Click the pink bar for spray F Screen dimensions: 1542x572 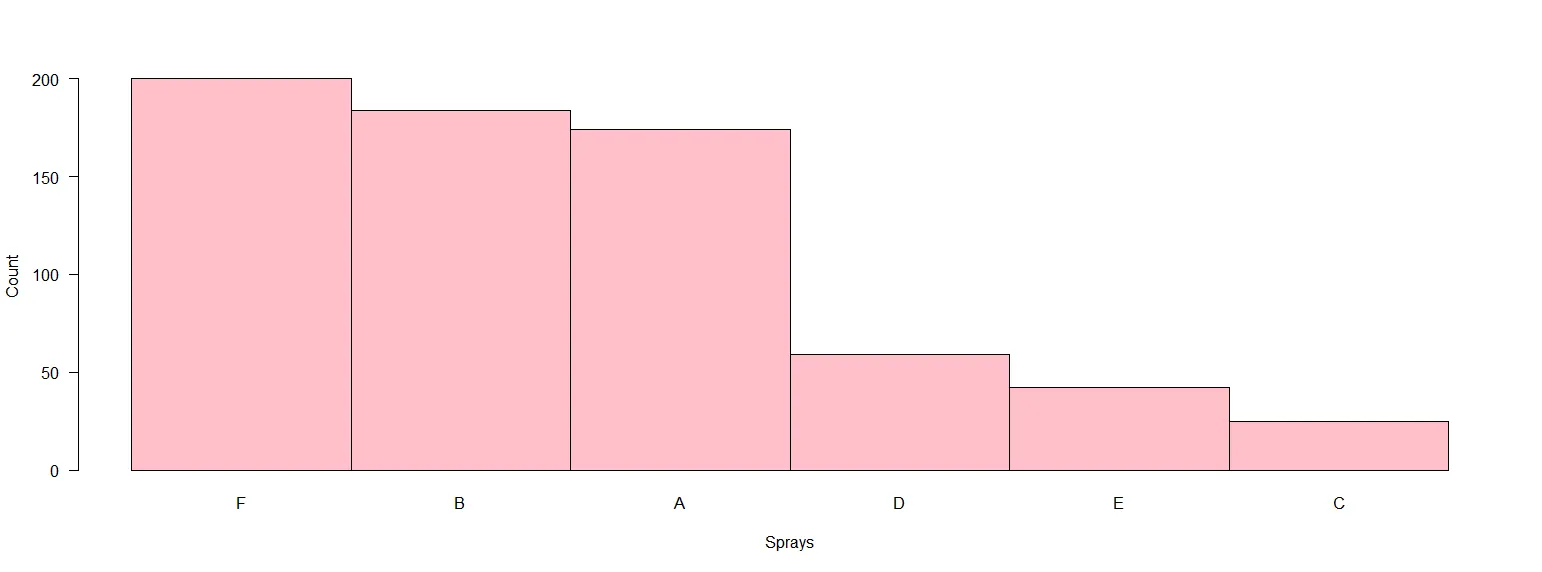[241, 274]
